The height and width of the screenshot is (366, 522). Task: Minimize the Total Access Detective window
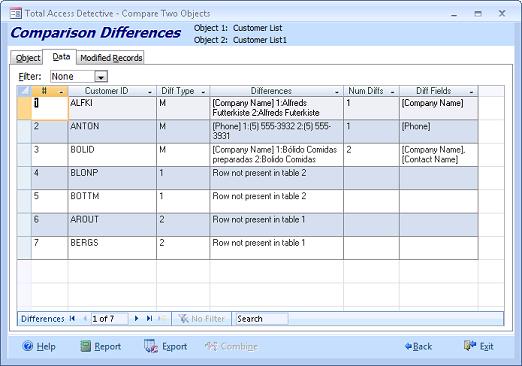pyautogui.click(x=454, y=14)
